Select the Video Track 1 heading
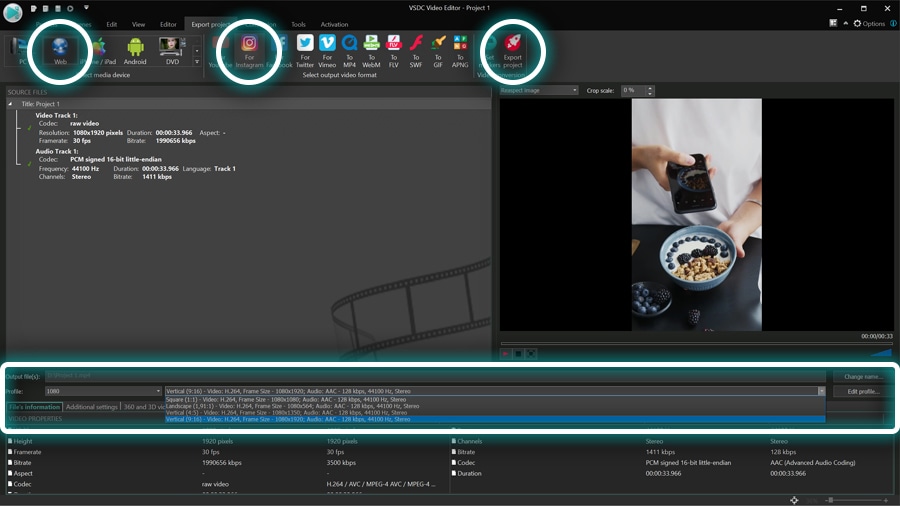 pos(56,115)
